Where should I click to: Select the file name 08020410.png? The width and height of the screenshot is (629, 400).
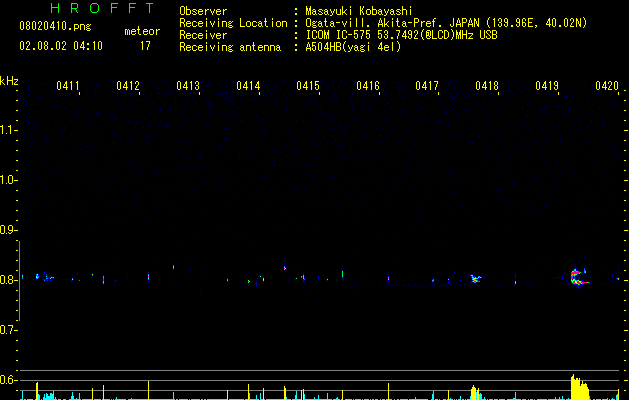click(55, 27)
